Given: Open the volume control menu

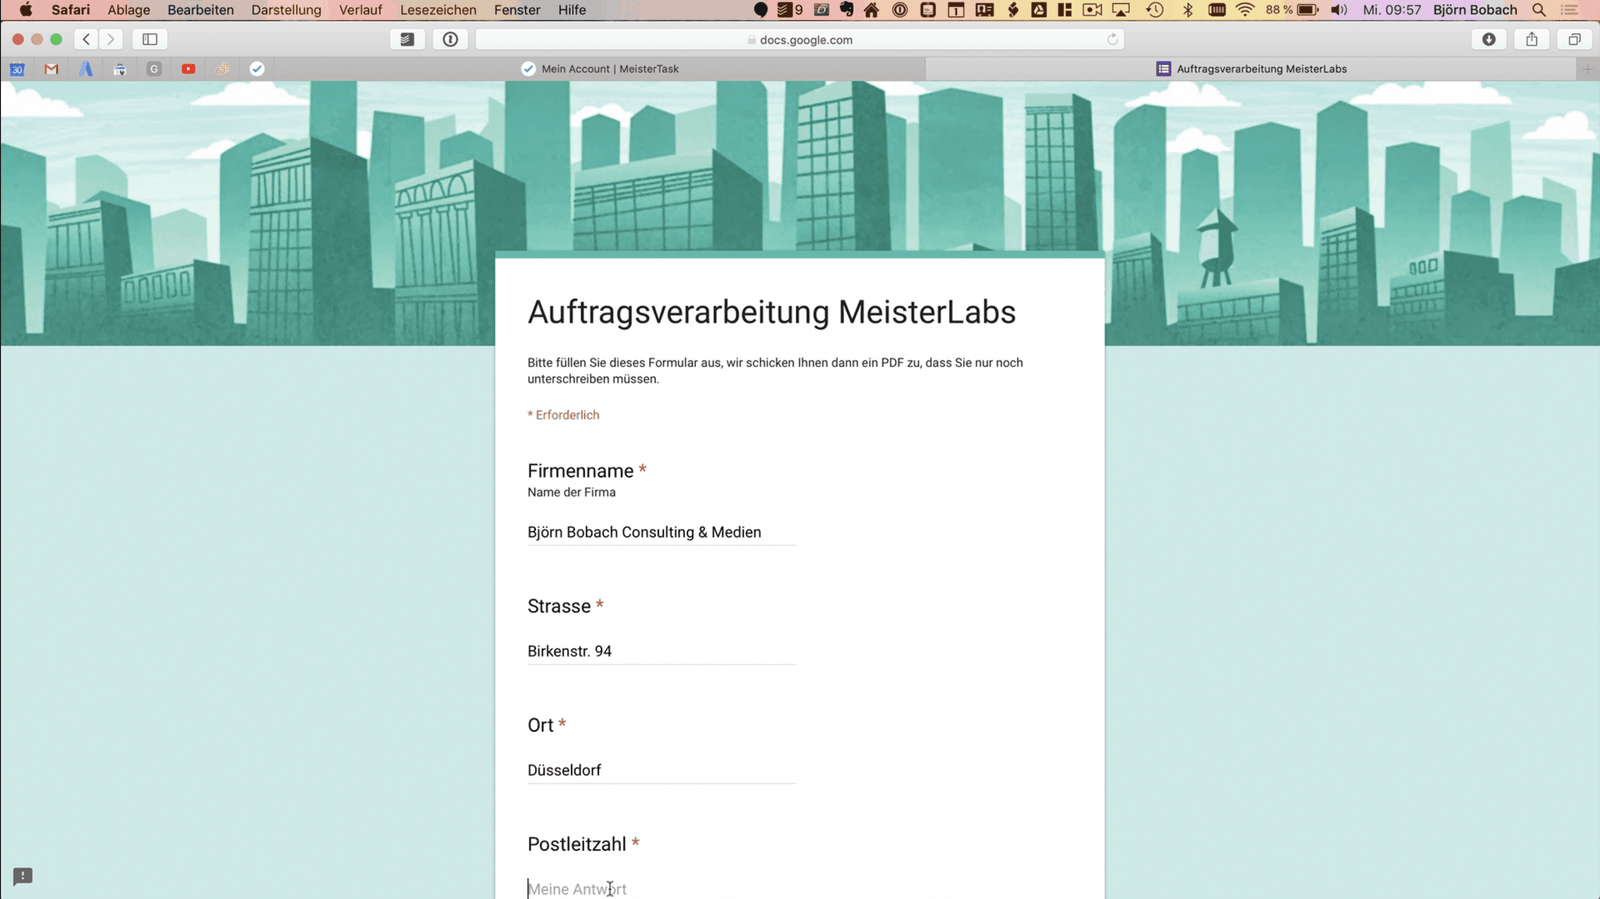Looking at the screenshot, I should 1339,10.
